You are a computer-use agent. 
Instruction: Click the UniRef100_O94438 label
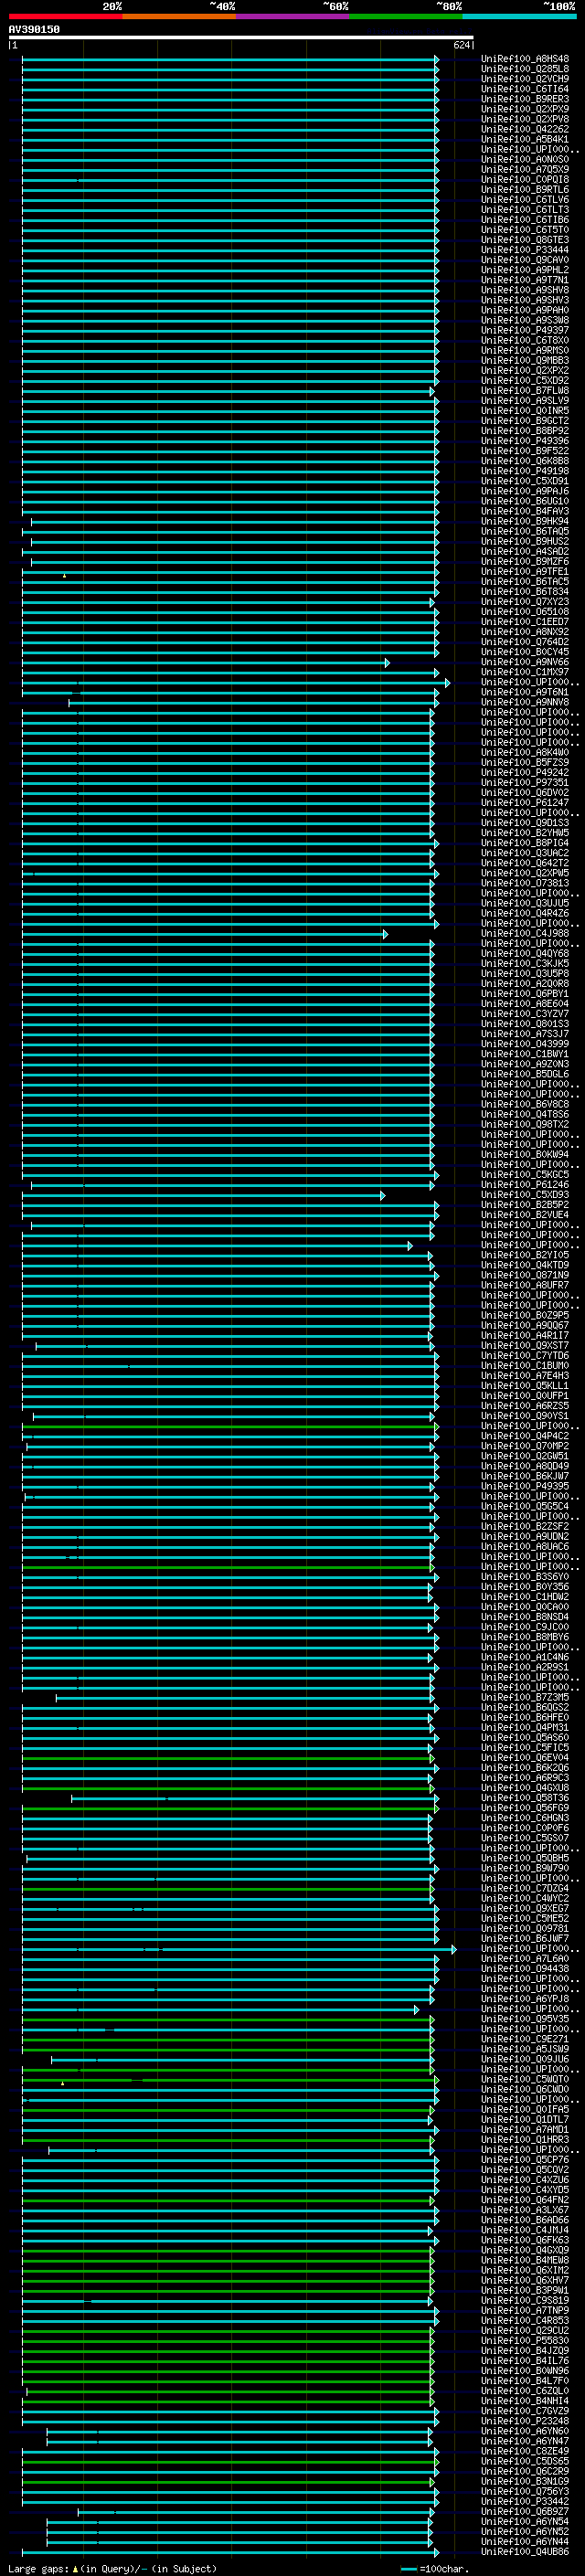coord(525,1969)
